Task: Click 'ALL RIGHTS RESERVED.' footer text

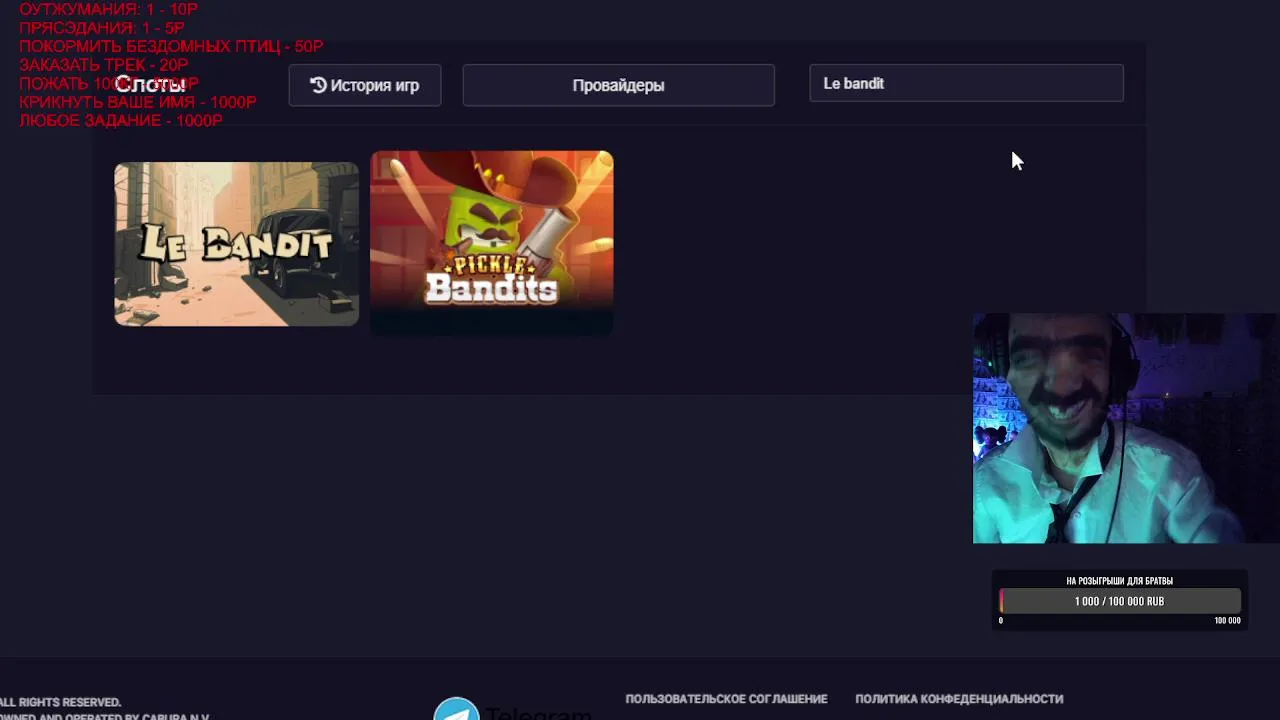Action: click(x=60, y=702)
